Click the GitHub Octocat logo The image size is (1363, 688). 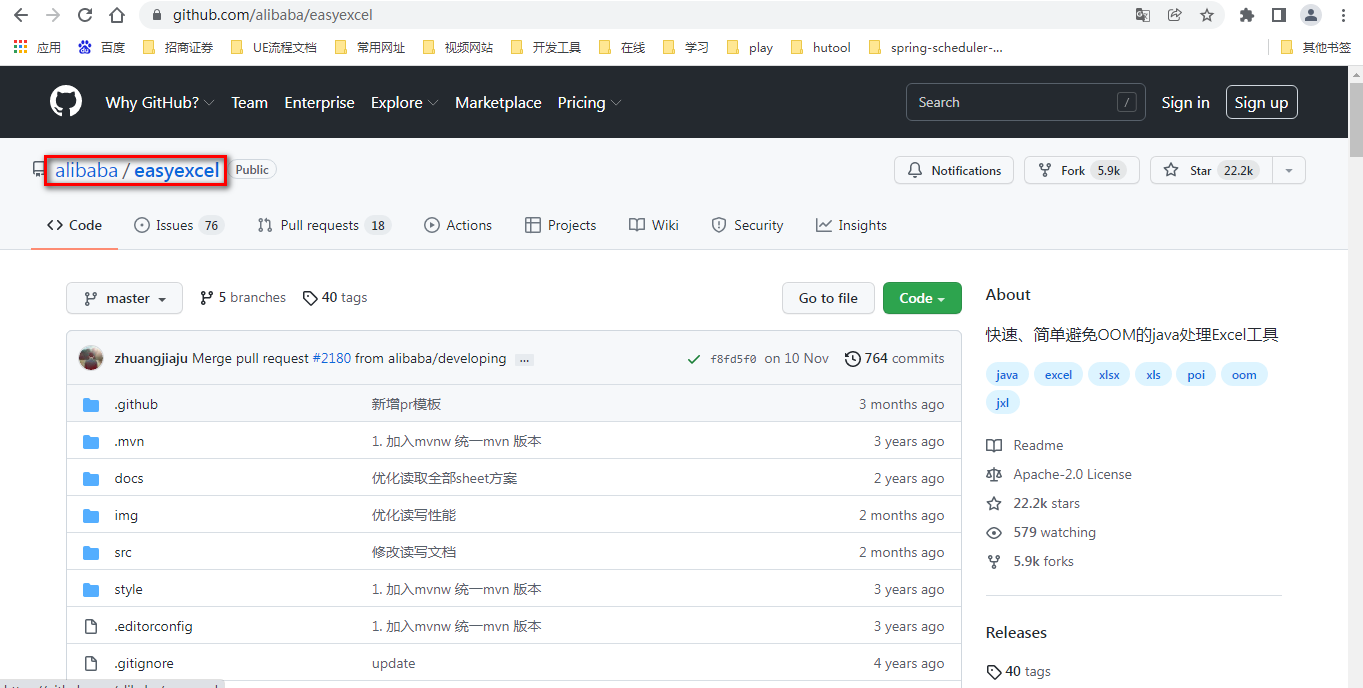66,102
